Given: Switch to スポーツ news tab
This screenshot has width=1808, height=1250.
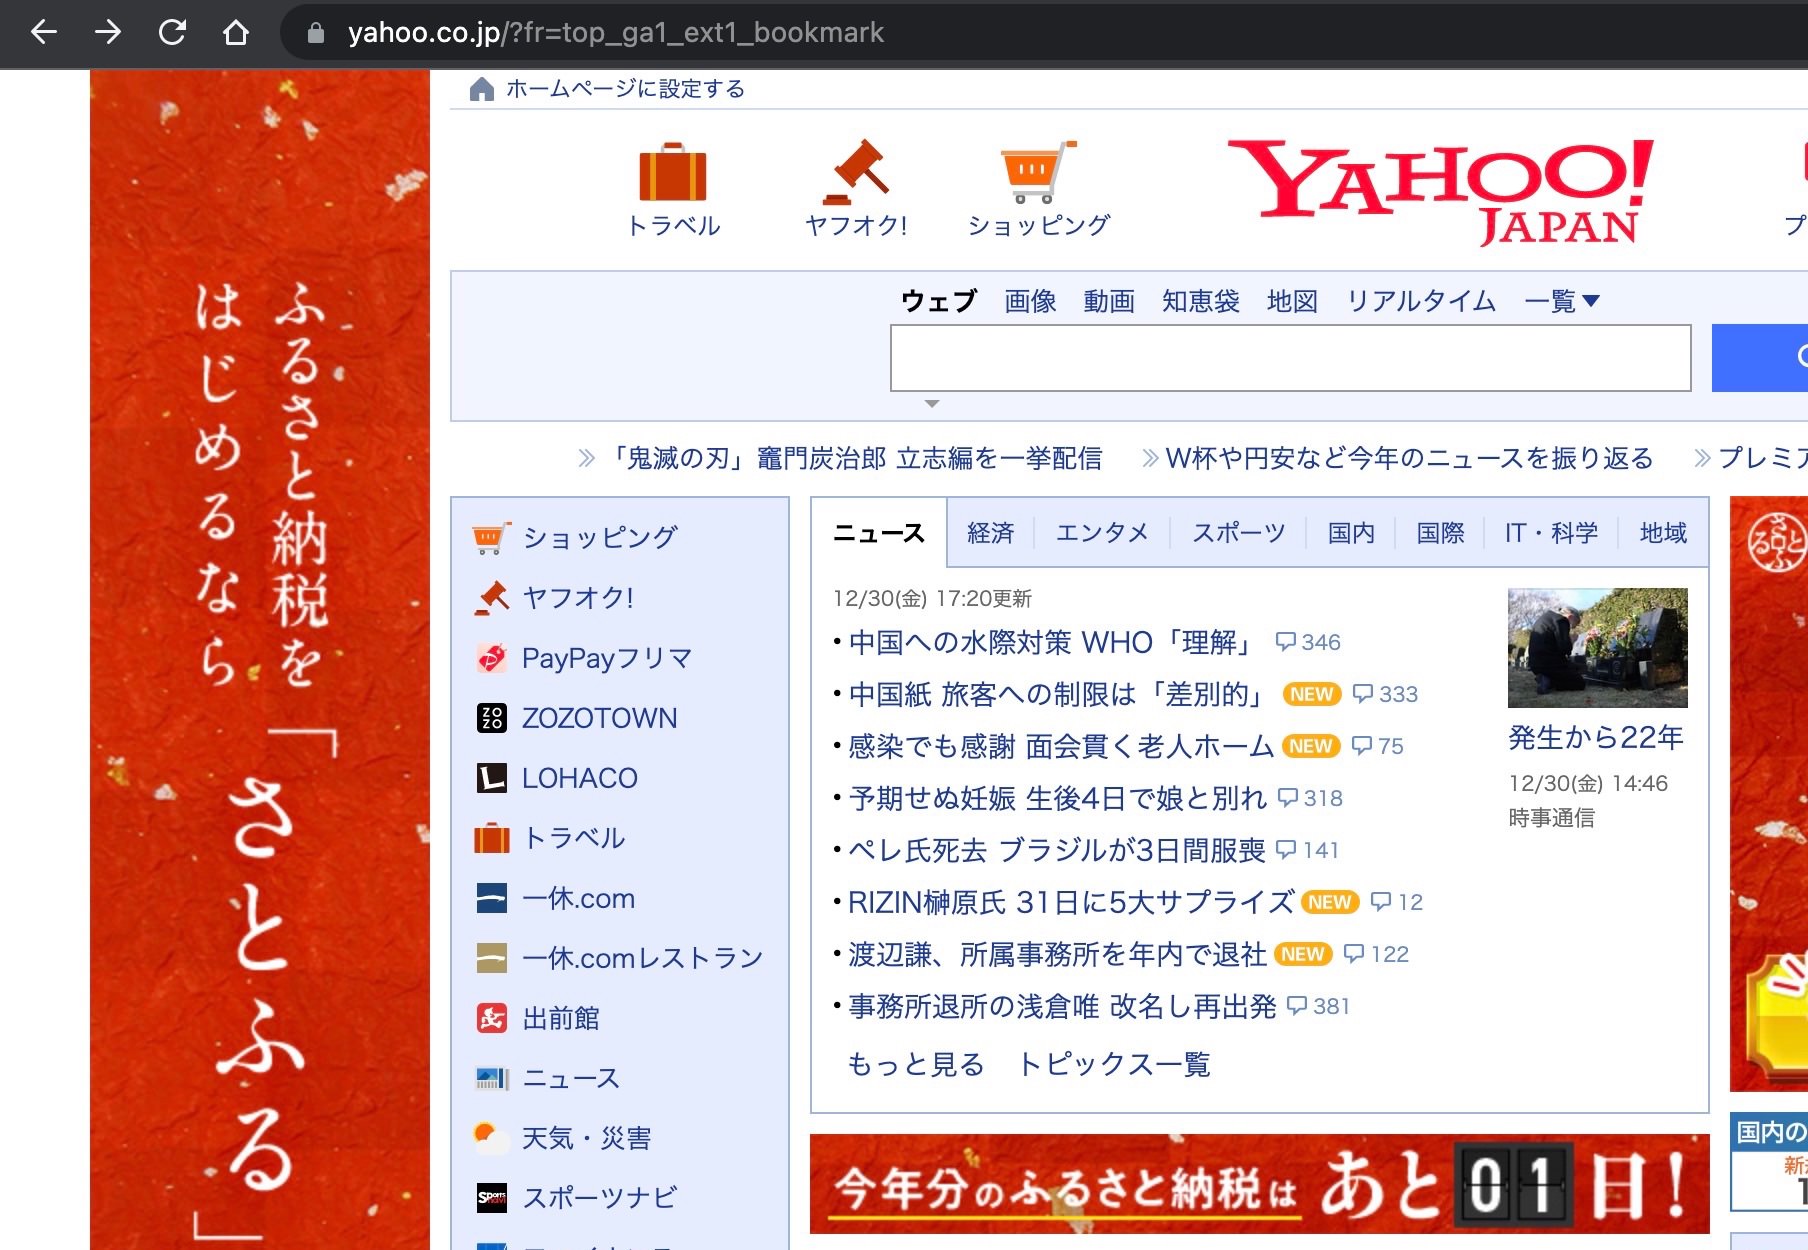Looking at the screenshot, I should pyautogui.click(x=1238, y=533).
